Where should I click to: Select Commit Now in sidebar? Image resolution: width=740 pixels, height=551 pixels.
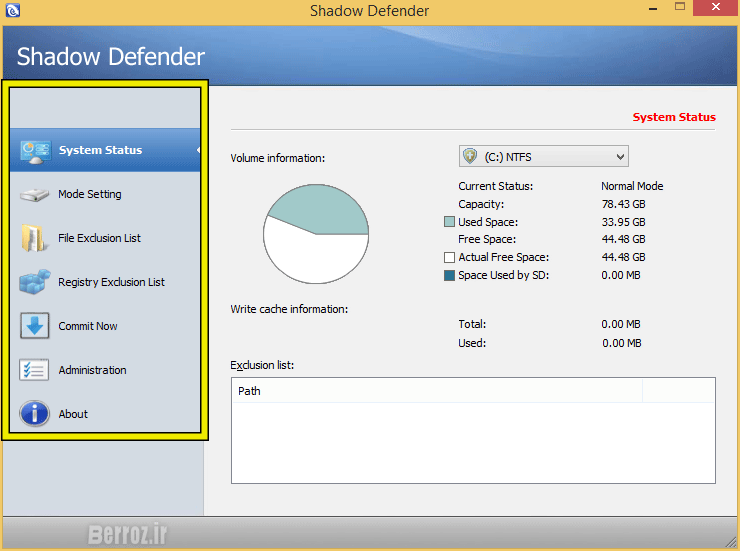[x=88, y=326]
